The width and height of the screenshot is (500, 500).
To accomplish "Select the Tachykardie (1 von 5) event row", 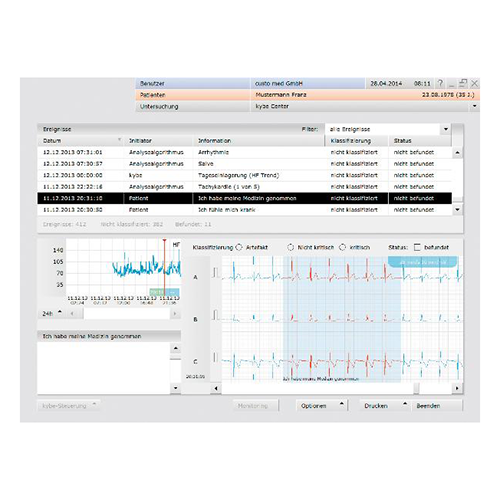I will click(244, 187).
